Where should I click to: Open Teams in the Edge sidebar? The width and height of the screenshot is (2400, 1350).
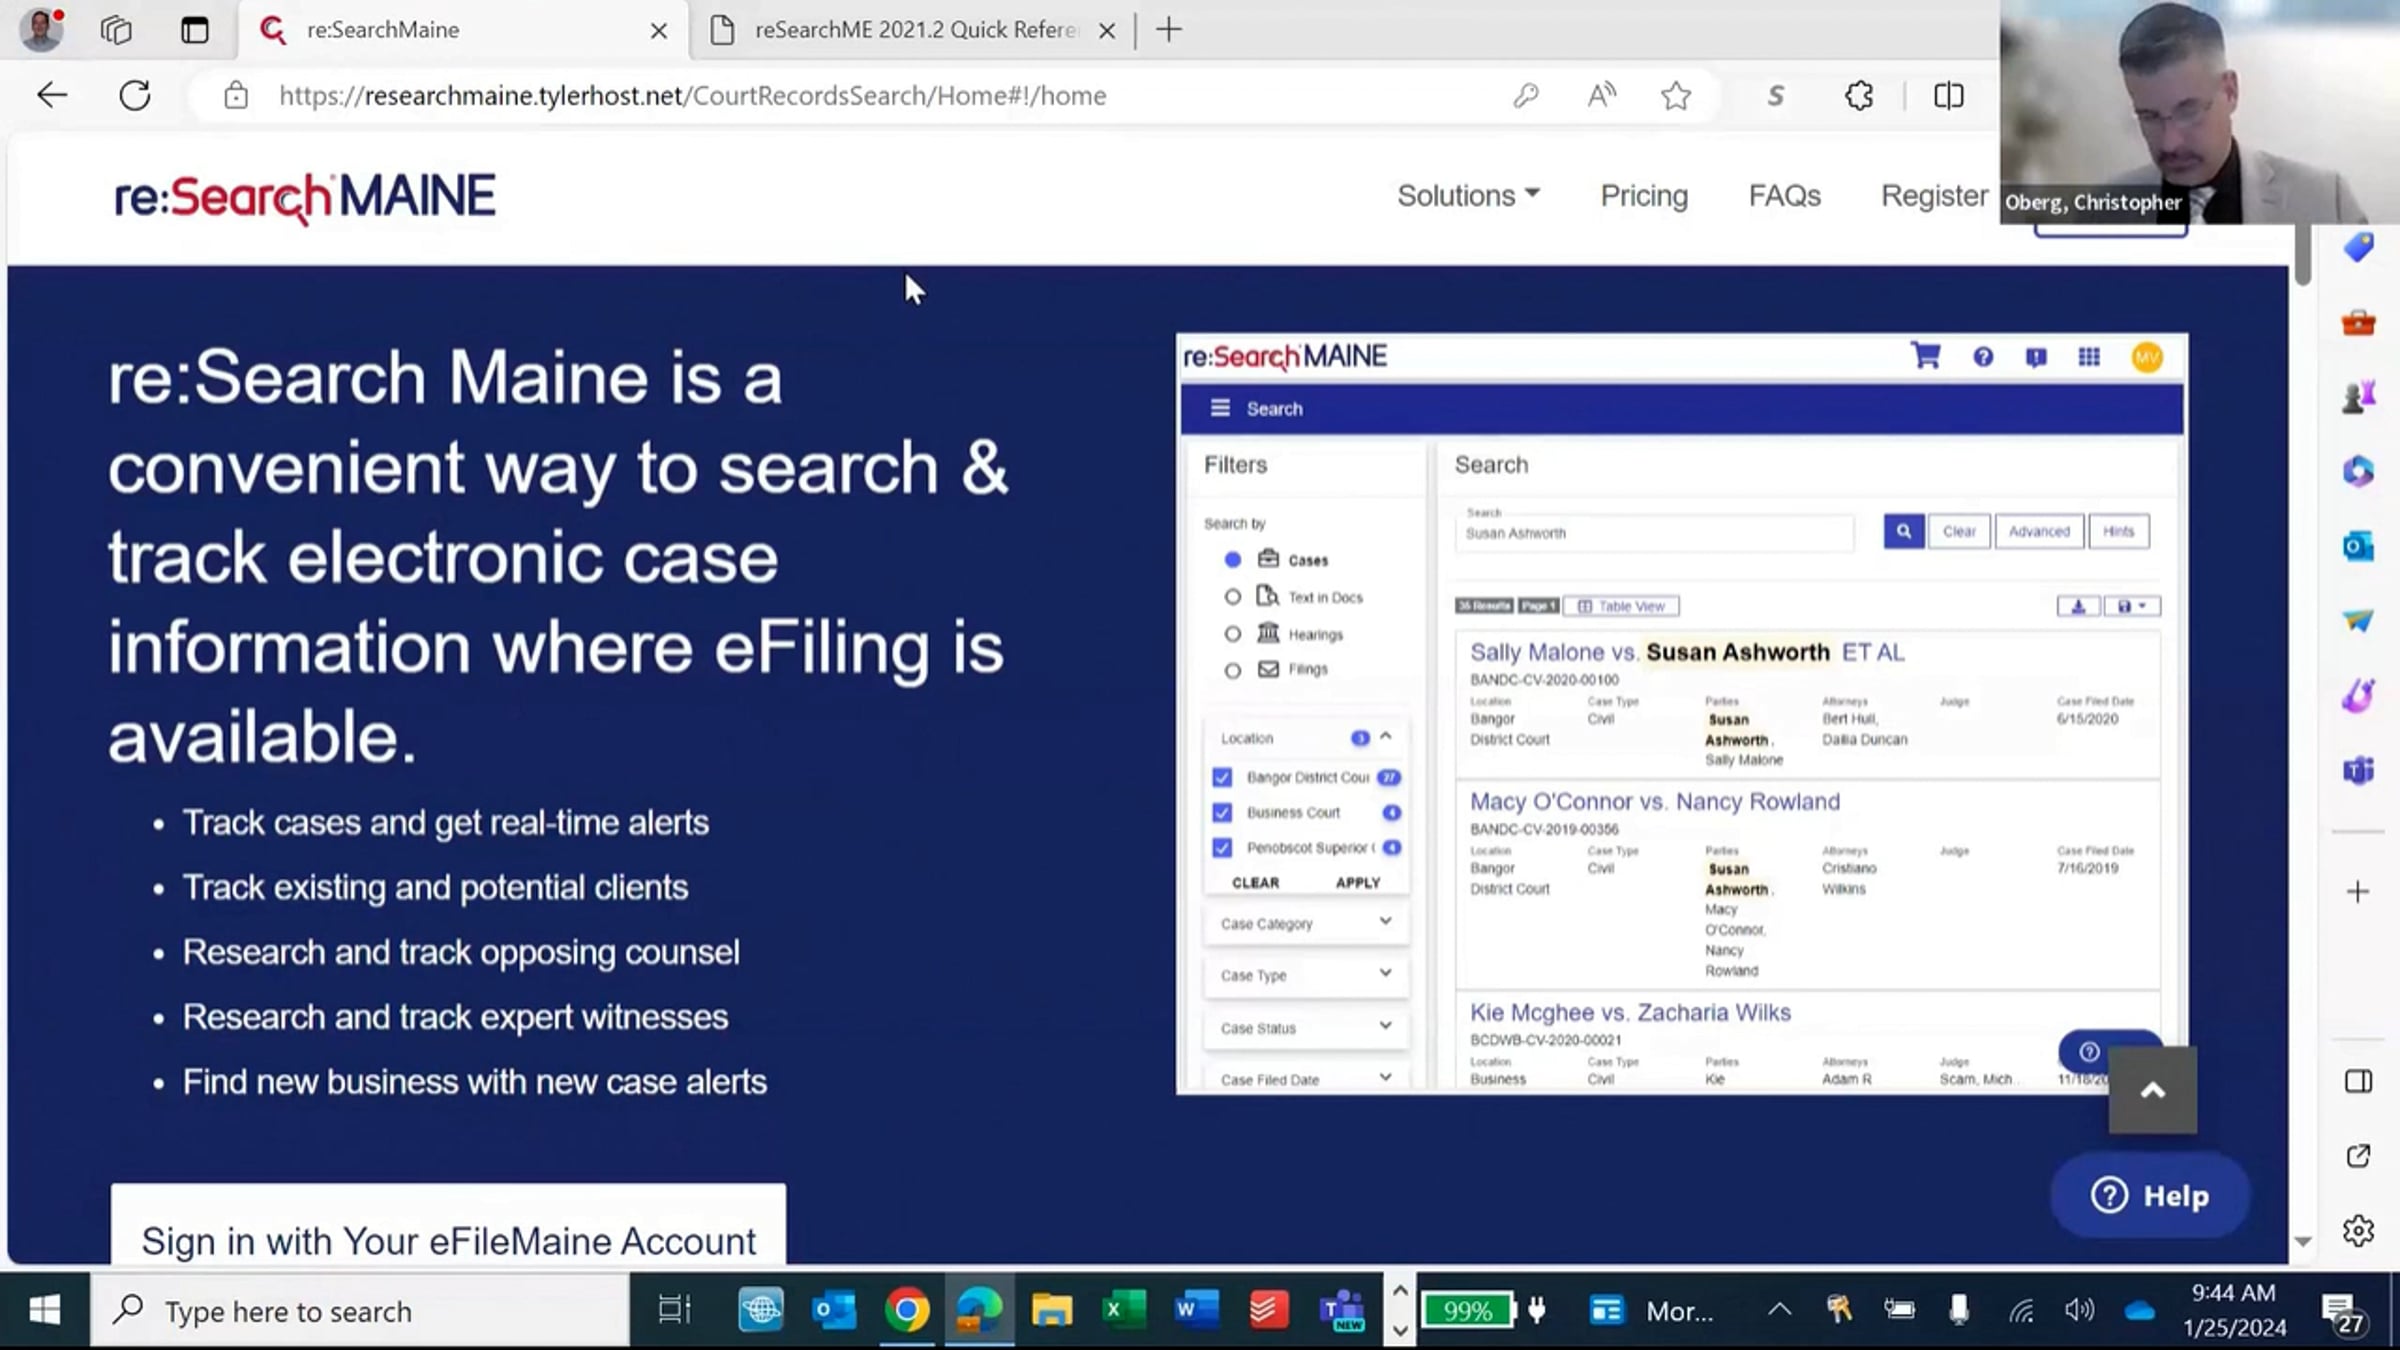click(2358, 770)
